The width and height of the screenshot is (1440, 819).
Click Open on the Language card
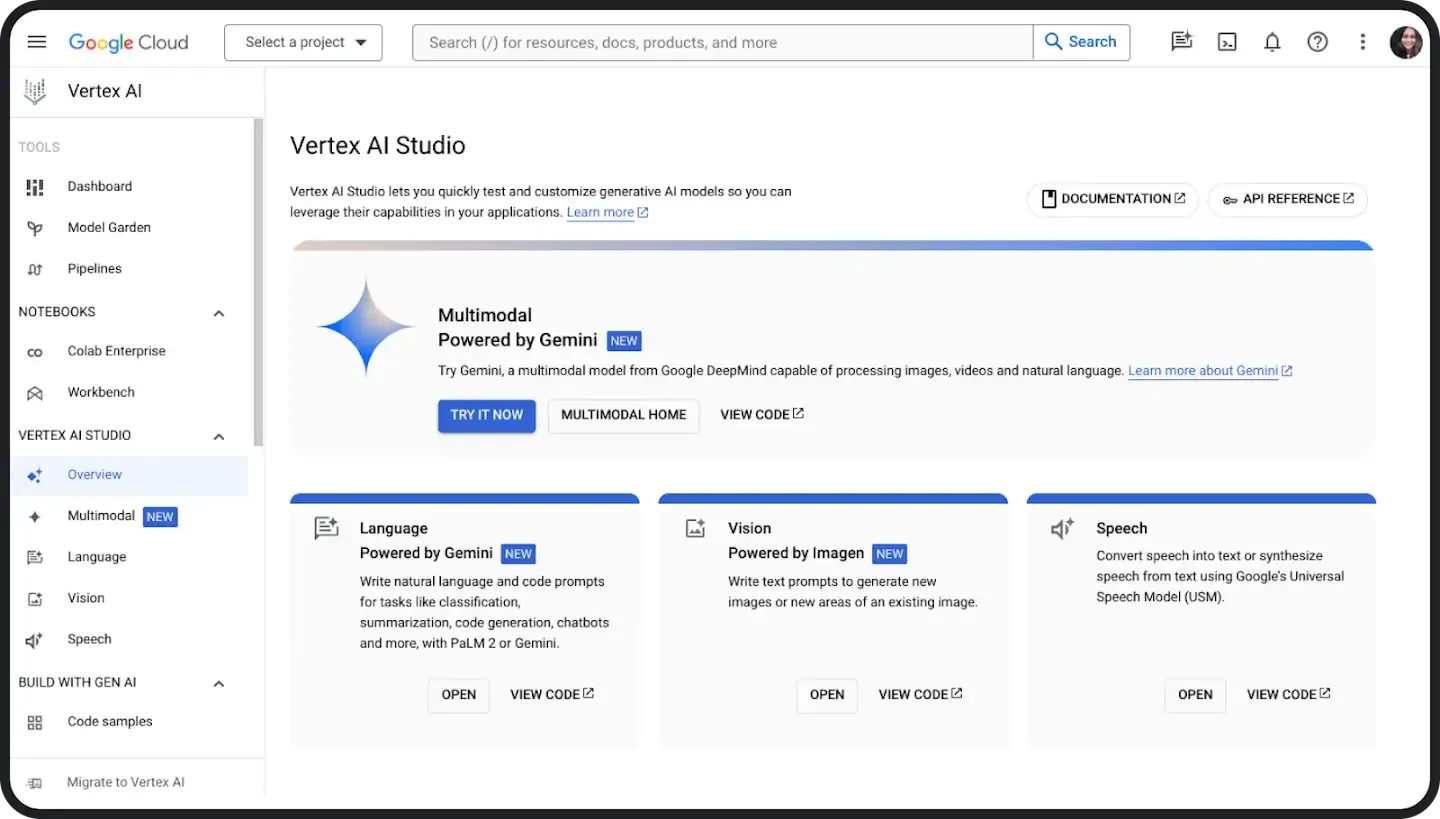(x=458, y=694)
